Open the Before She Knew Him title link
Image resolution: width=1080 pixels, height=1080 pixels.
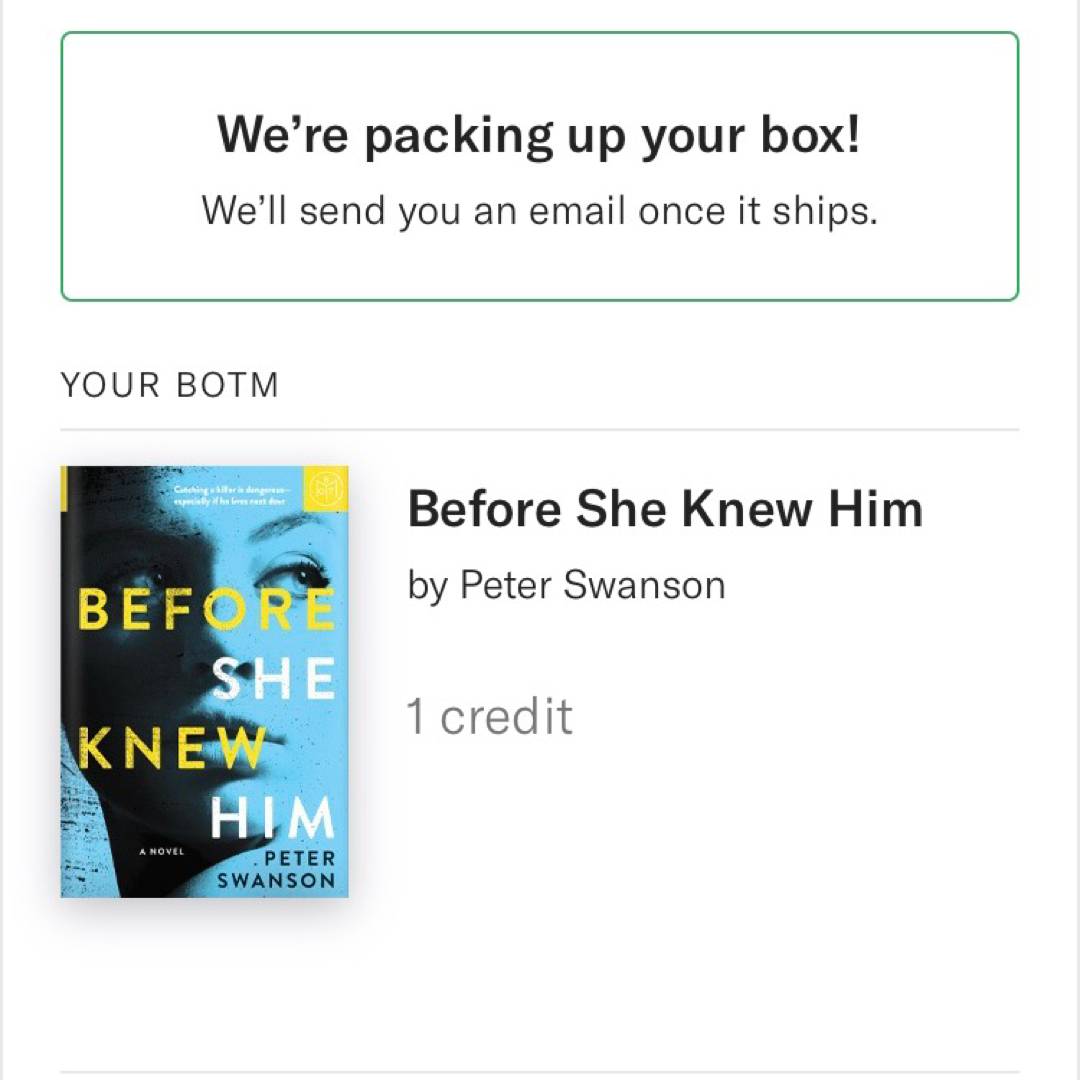pos(664,509)
